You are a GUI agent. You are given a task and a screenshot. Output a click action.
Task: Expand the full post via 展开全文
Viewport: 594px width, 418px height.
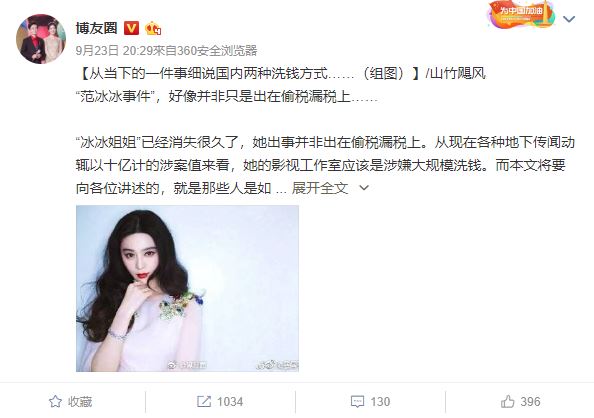[320, 188]
